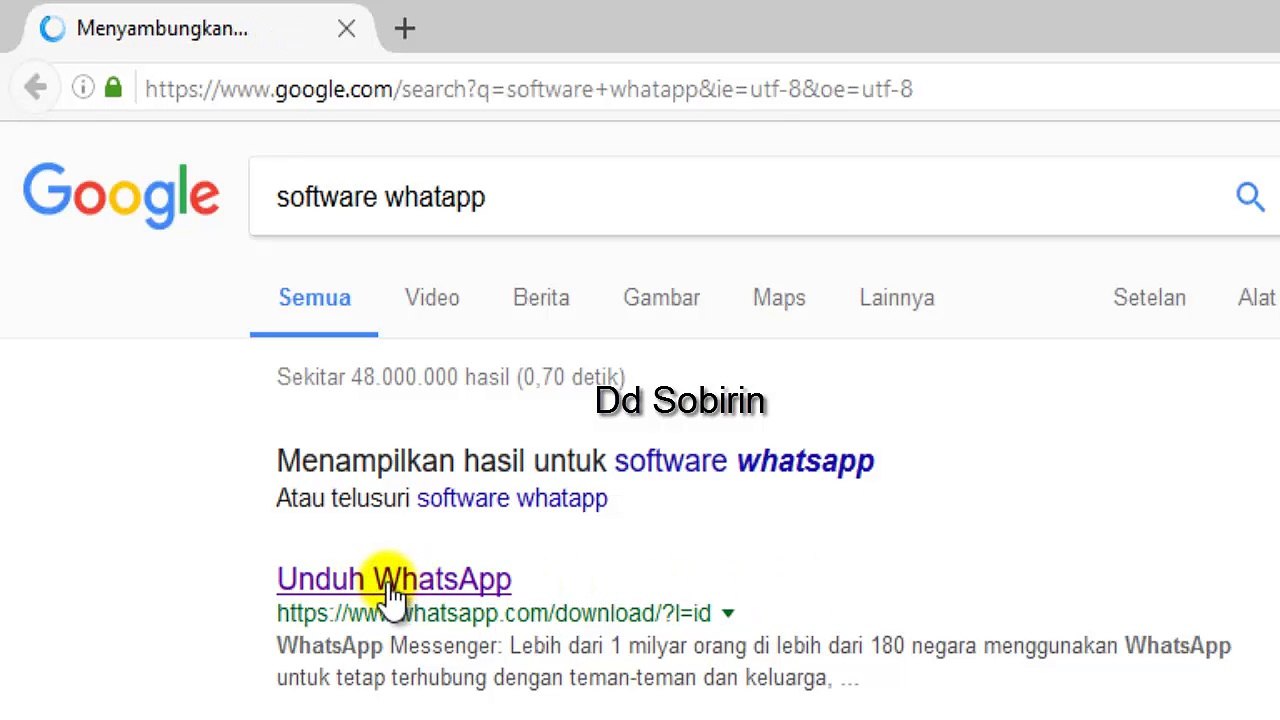
Task: Switch to the Video results tab
Action: coord(432,298)
